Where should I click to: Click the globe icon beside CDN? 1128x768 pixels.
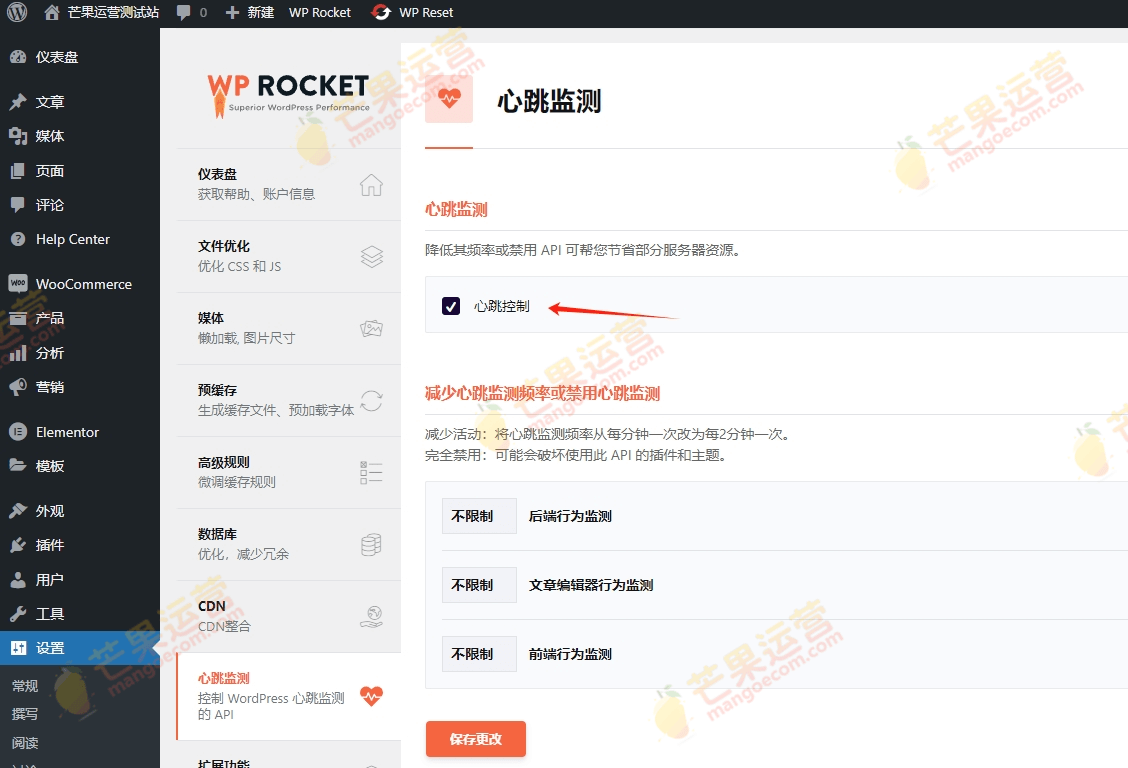371,616
